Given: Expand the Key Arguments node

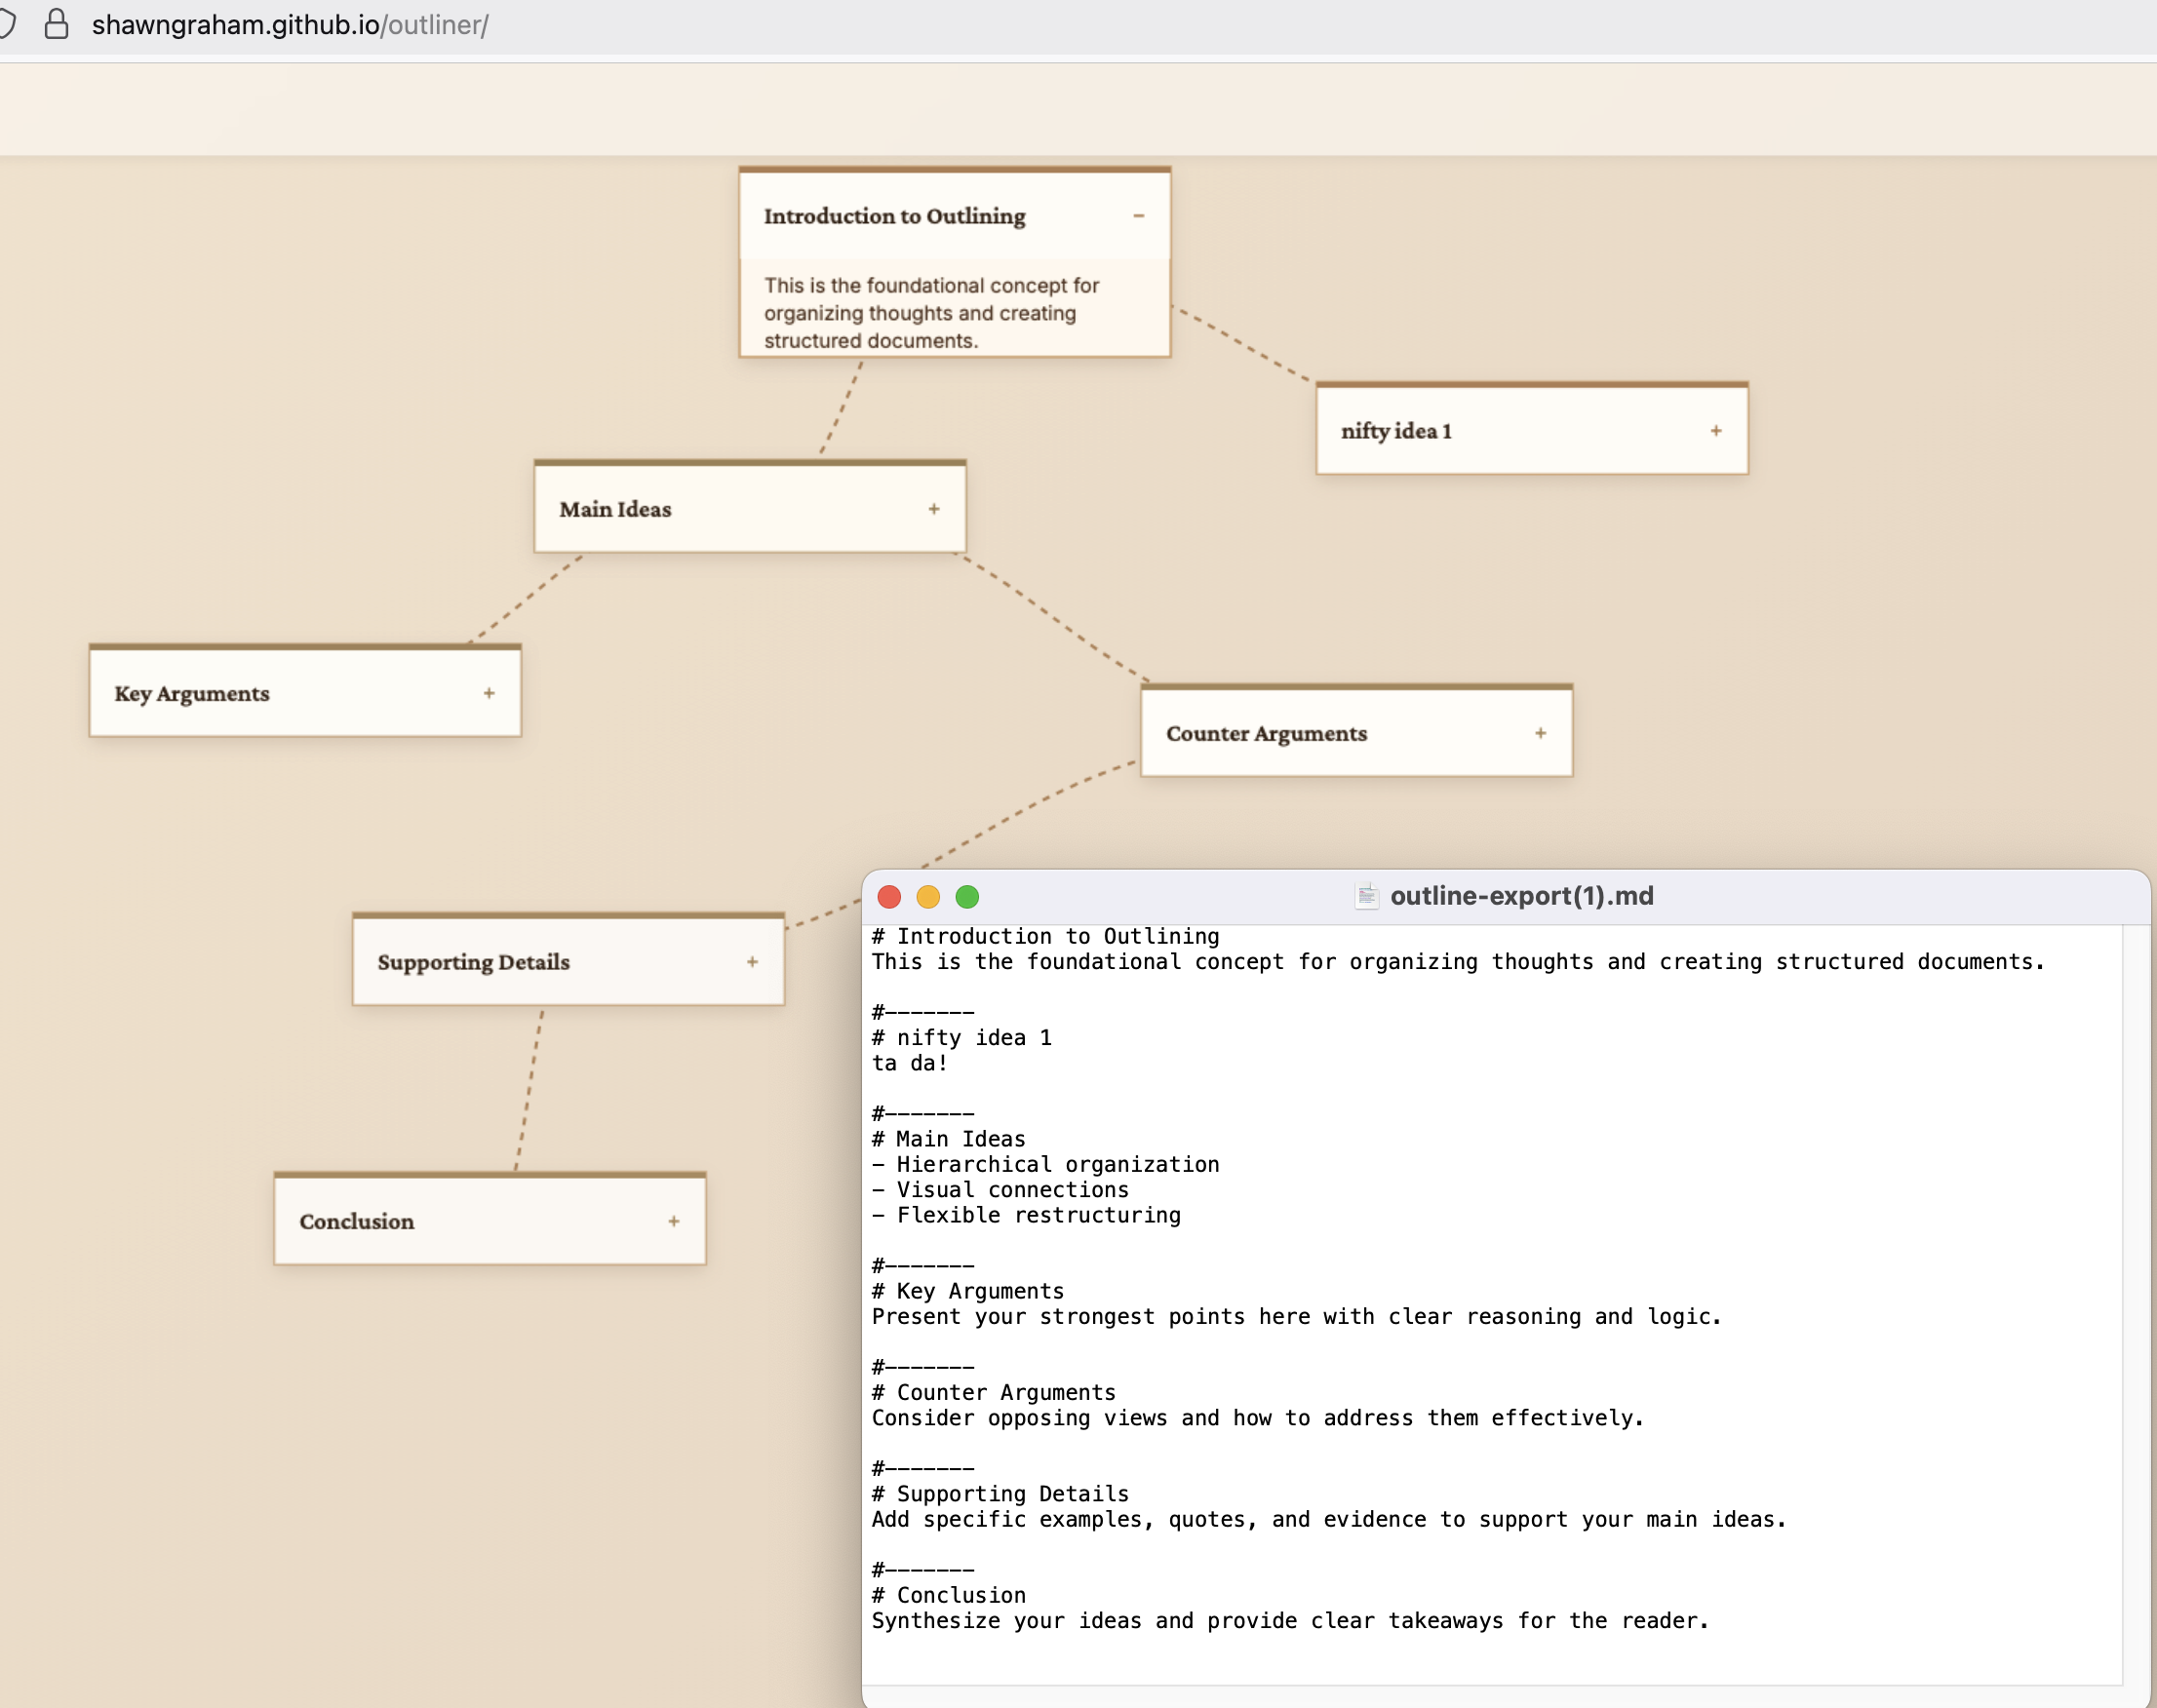Looking at the screenshot, I should [x=489, y=693].
